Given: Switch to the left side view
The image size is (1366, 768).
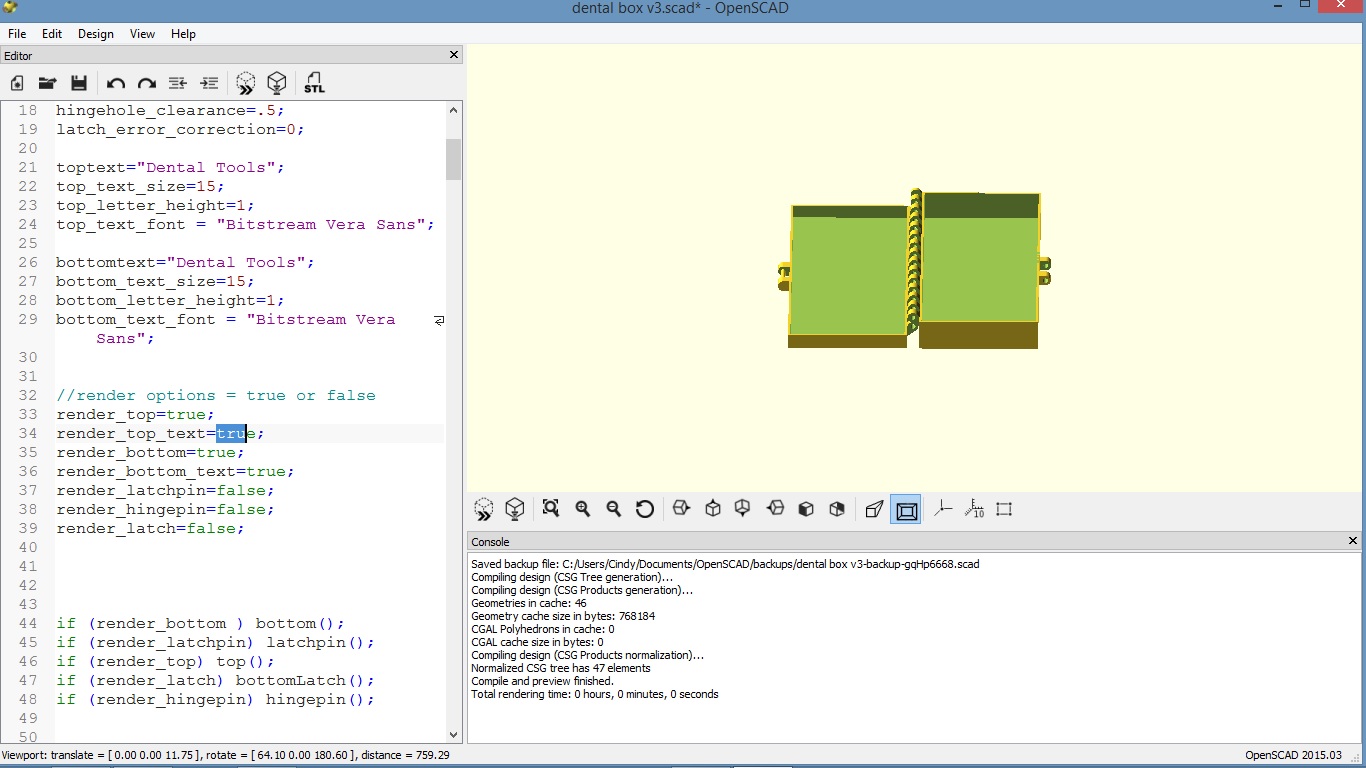Looking at the screenshot, I should click(x=775, y=509).
